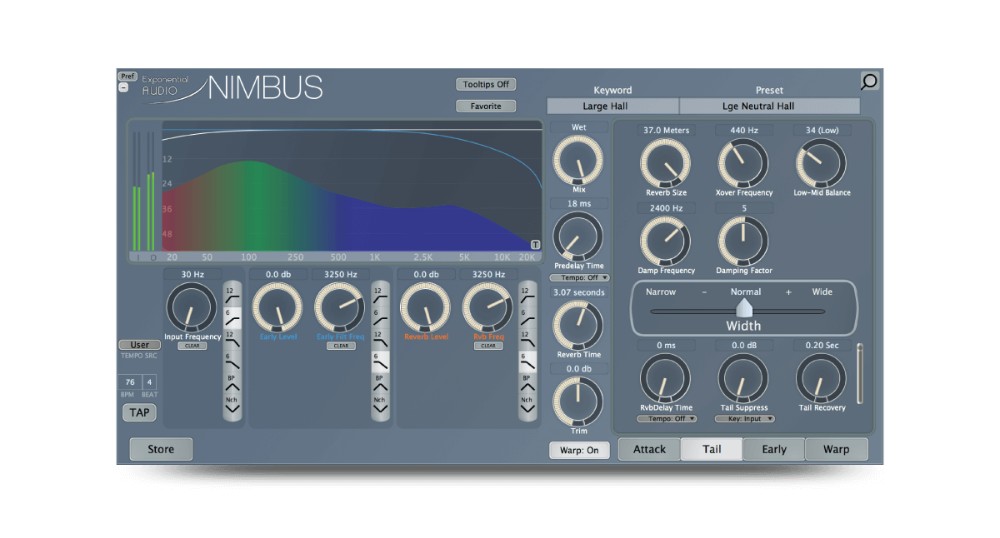Click the TAP tempo button
Screen dimensions: 1000x538
(139, 412)
